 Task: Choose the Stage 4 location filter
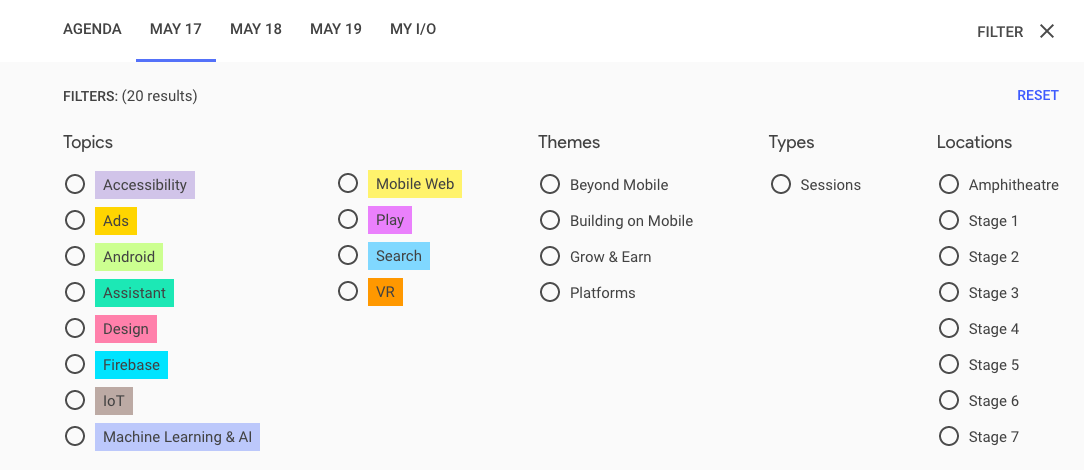point(949,329)
